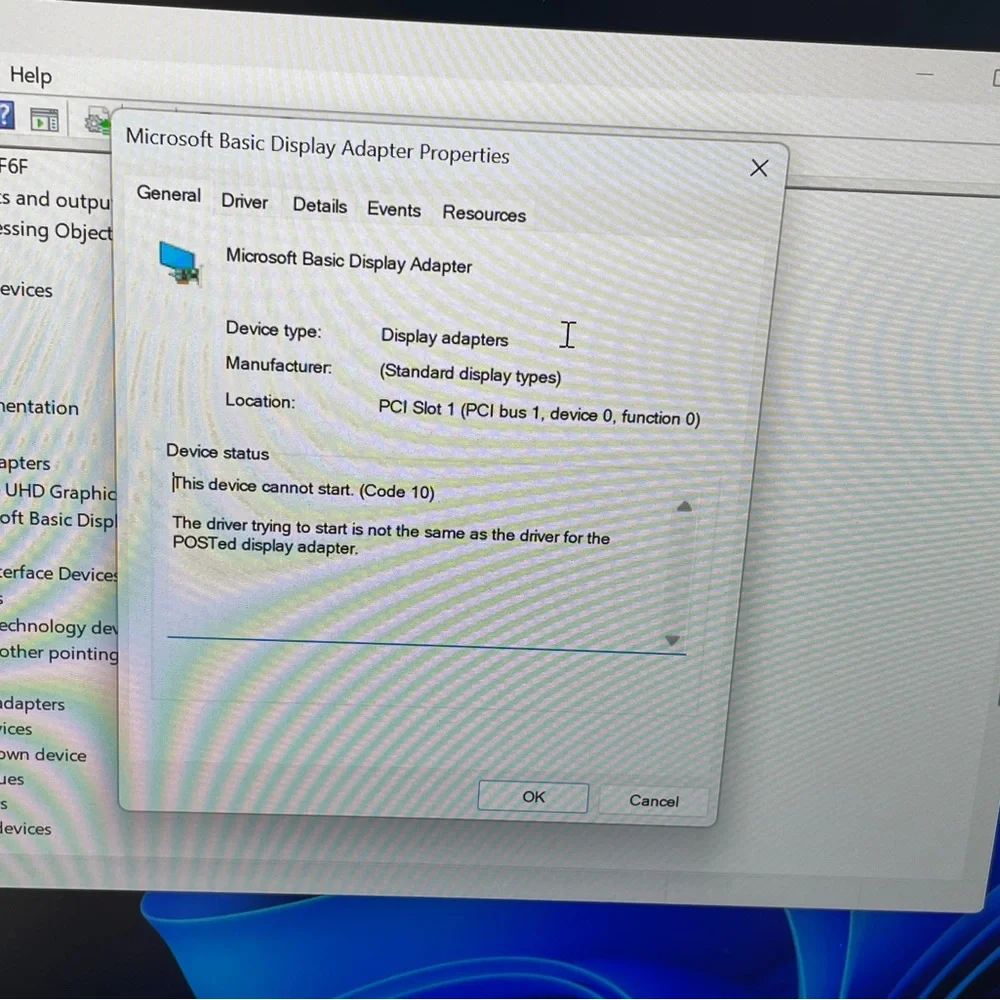Close the Adapter Properties dialog with X
The width and height of the screenshot is (1000, 1000).
(759, 168)
